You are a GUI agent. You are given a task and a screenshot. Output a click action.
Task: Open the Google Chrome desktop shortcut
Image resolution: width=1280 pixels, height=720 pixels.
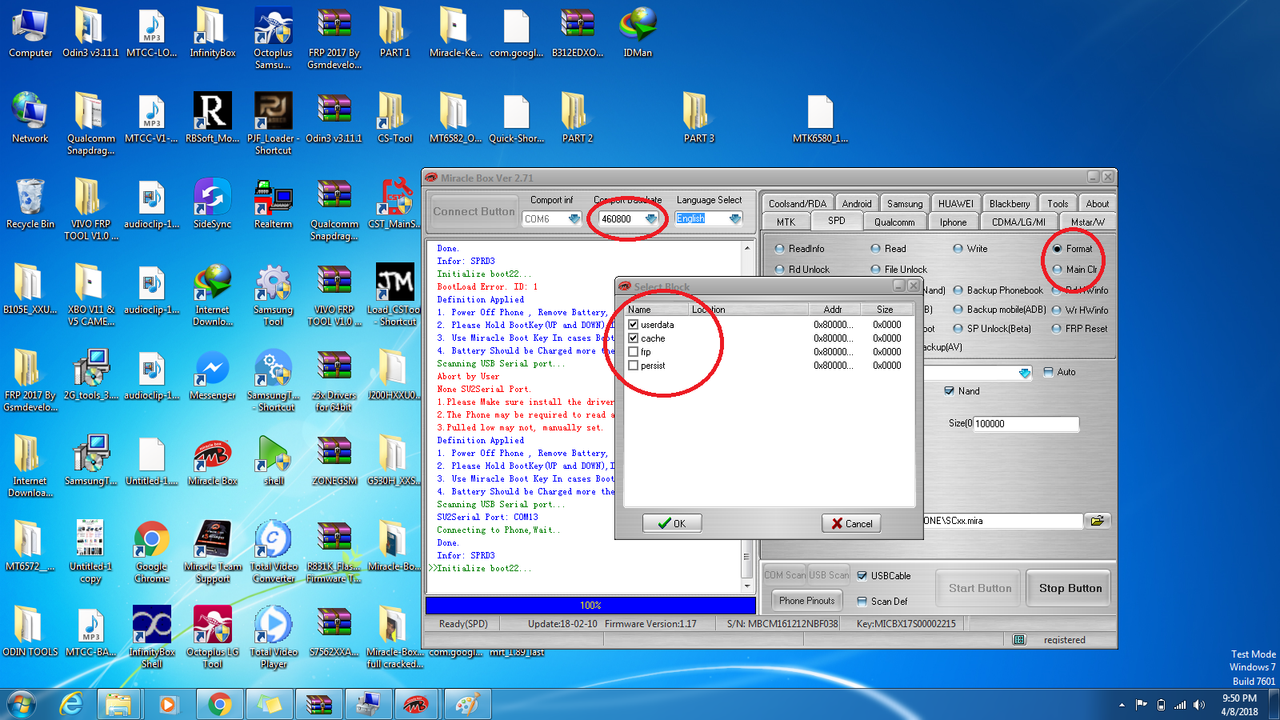pyautogui.click(x=151, y=553)
